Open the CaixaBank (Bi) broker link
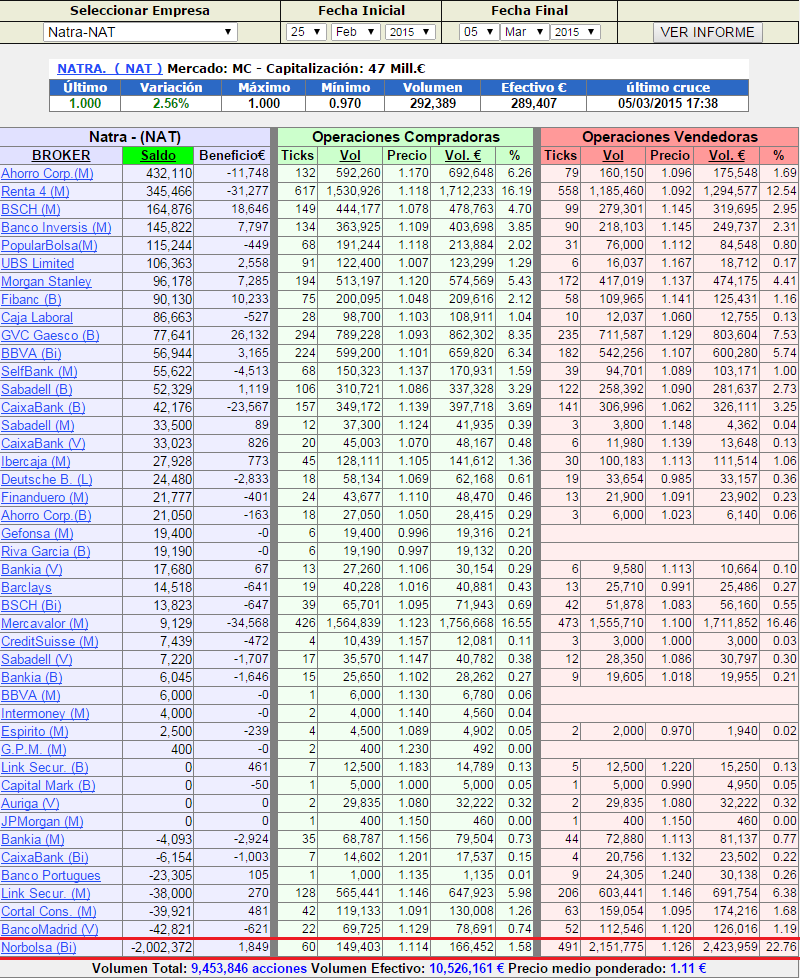Screen dimensions: 800x978 coord(45,858)
